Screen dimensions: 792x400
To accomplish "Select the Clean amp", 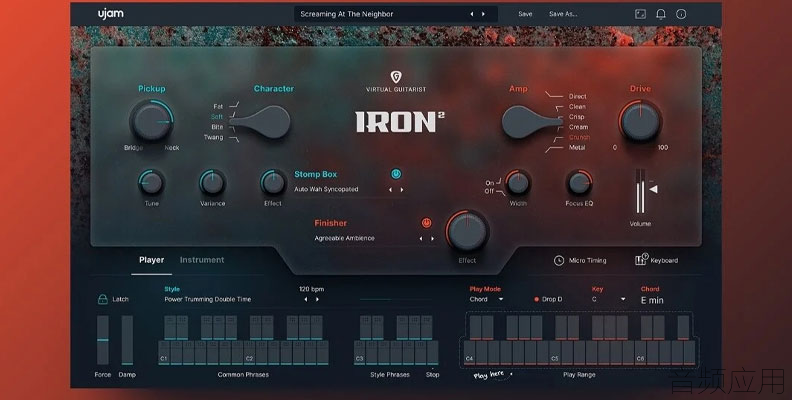I will click(577, 107).
